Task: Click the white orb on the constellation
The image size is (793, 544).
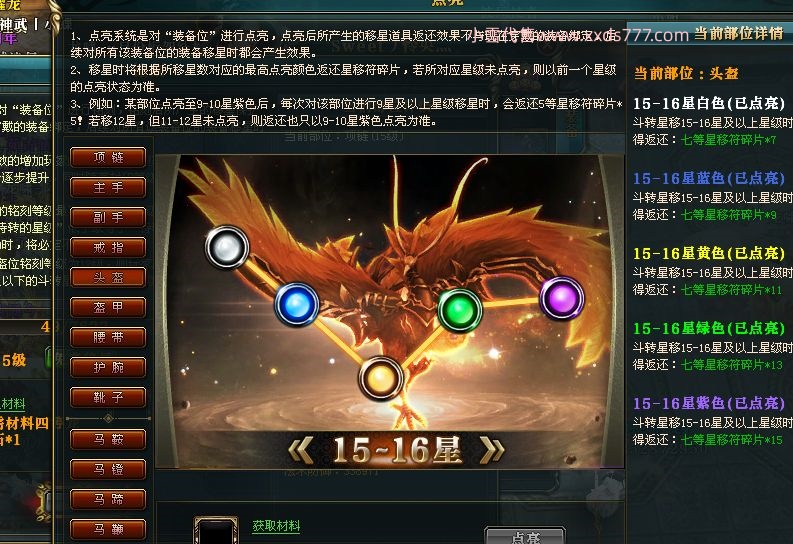Action: pos(227,247)
